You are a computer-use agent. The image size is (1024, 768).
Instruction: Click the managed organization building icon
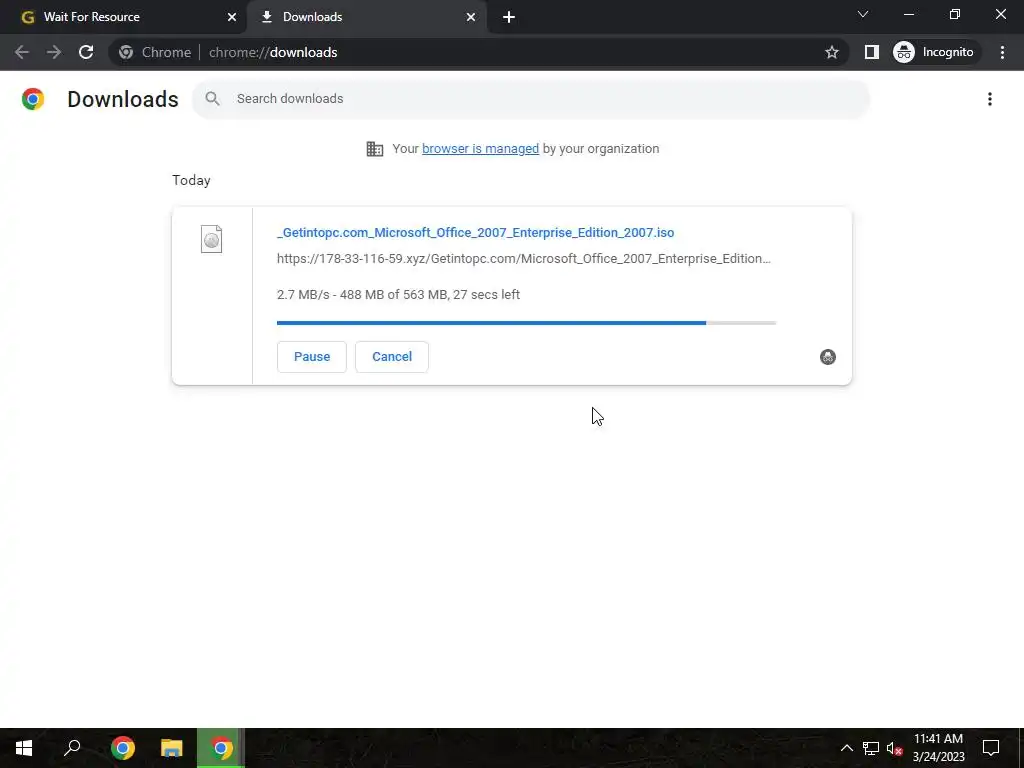375,149
